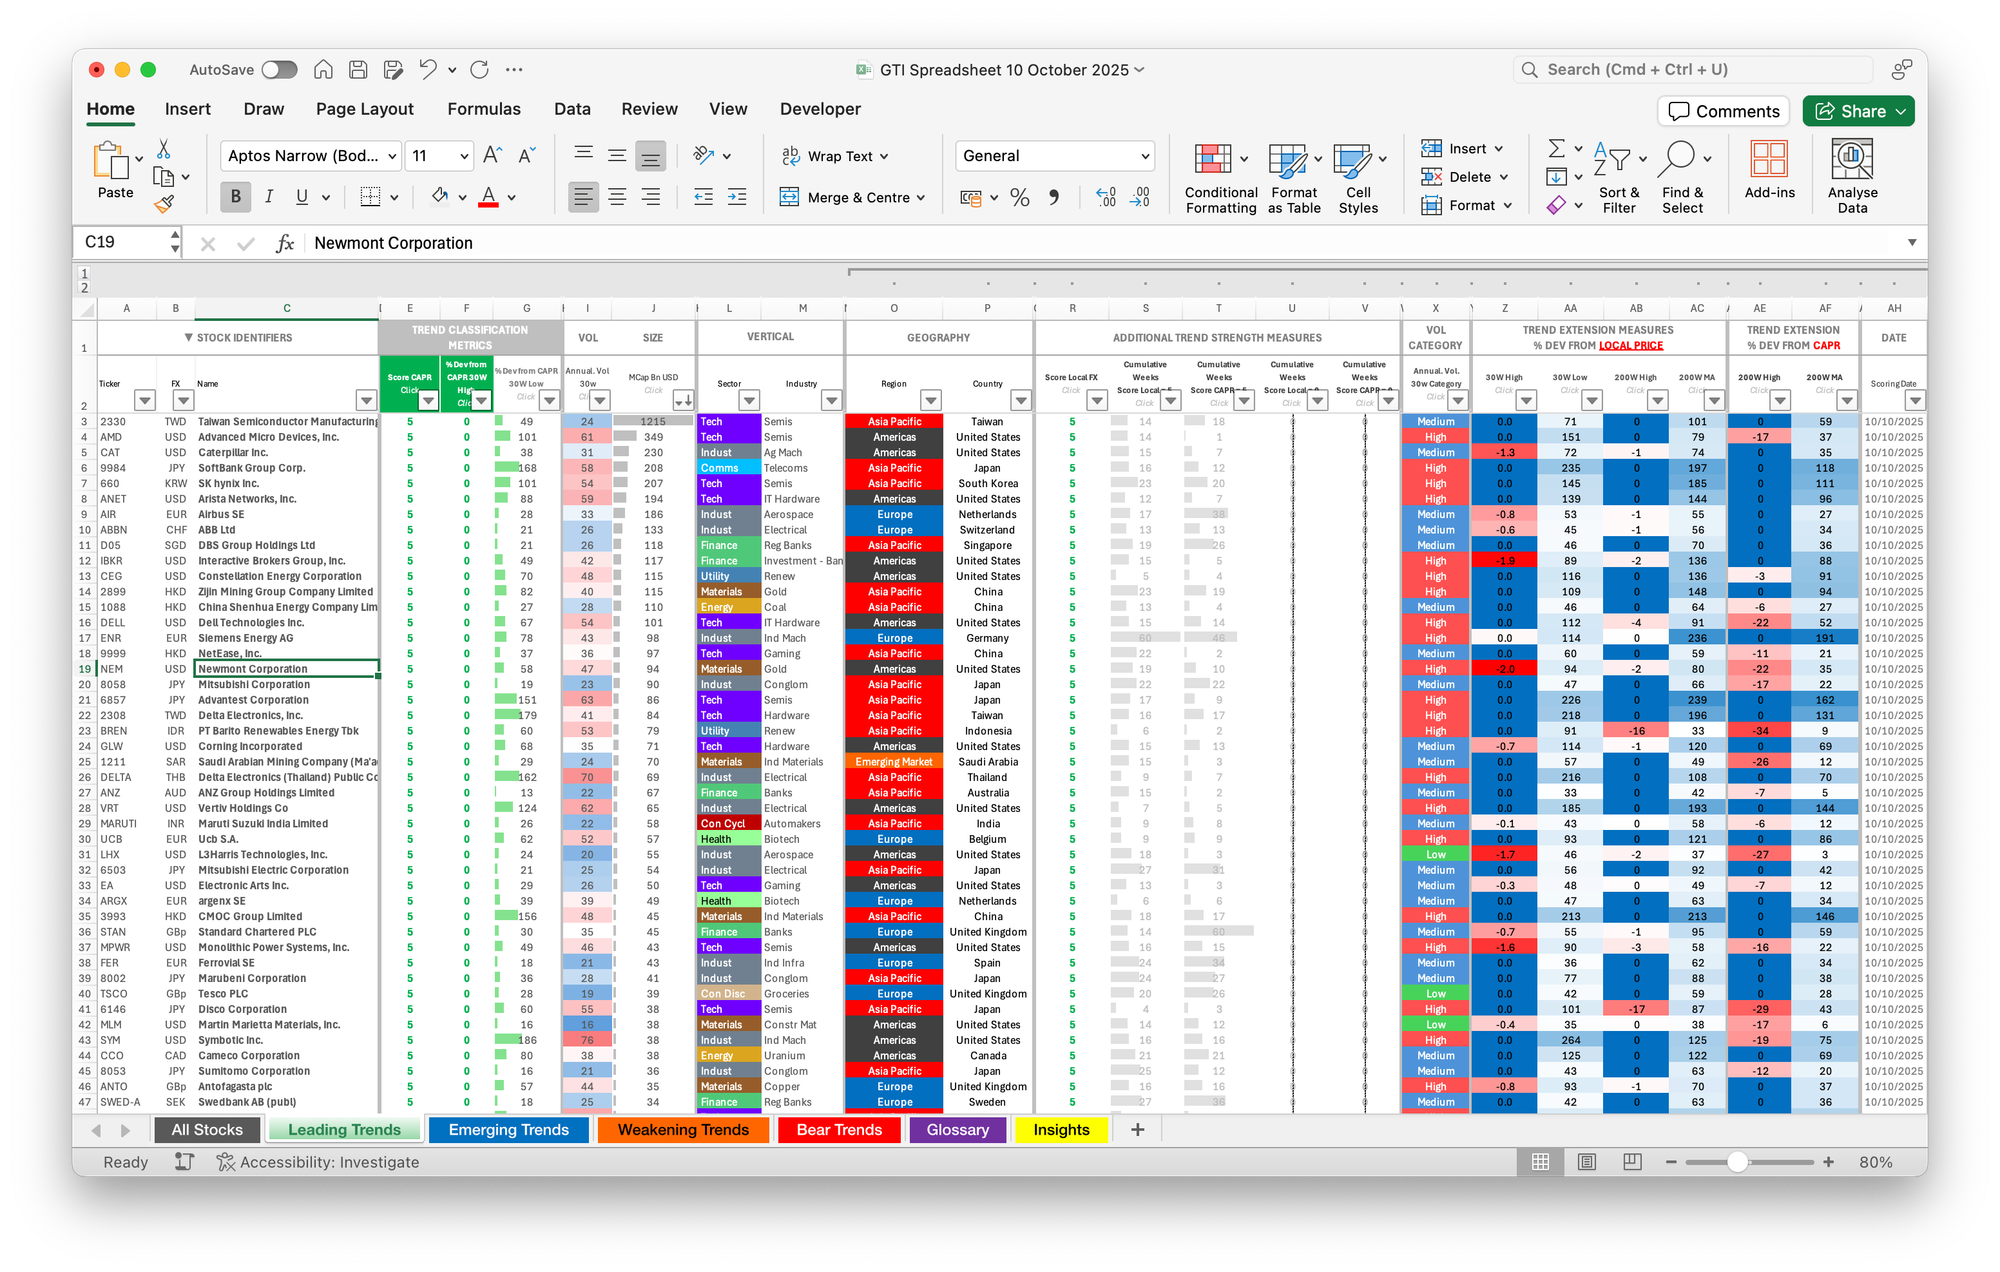The width and height of the screenshot is (2000, 1272).
Task: Click the percent style icon
Action: [1019, 197]
